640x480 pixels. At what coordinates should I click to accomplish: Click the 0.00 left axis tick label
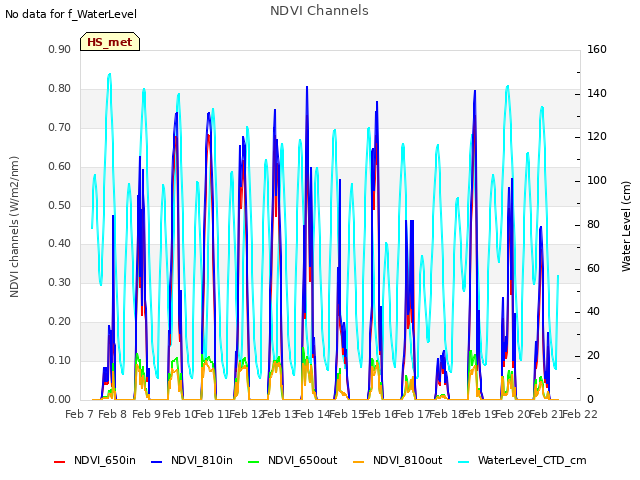(x=60, y=399)
